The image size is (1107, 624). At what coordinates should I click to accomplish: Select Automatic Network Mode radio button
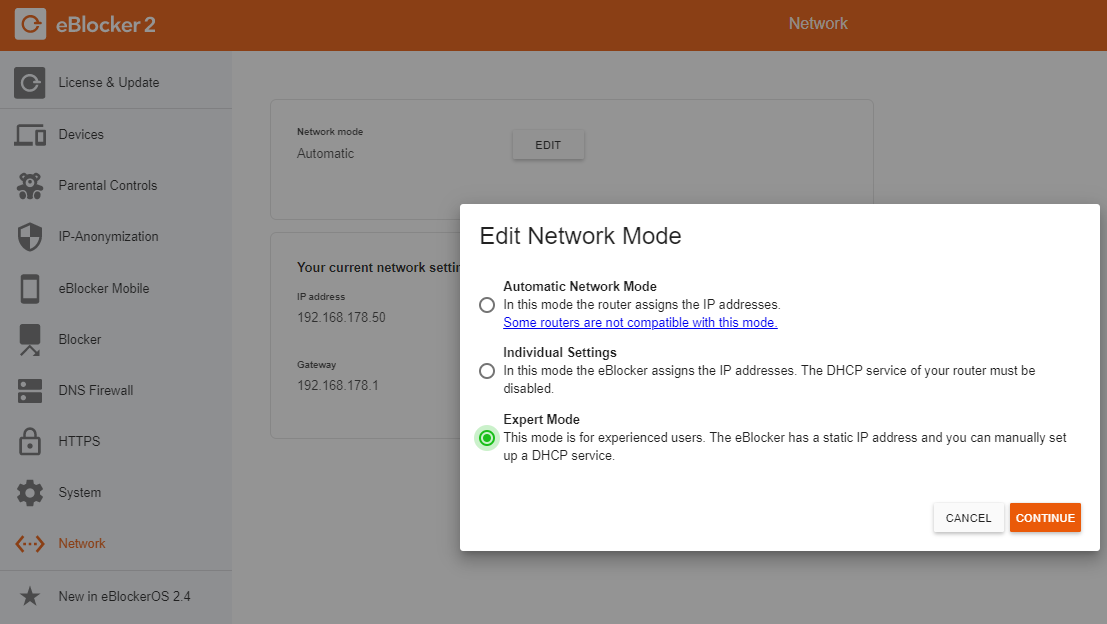point(486,305)
